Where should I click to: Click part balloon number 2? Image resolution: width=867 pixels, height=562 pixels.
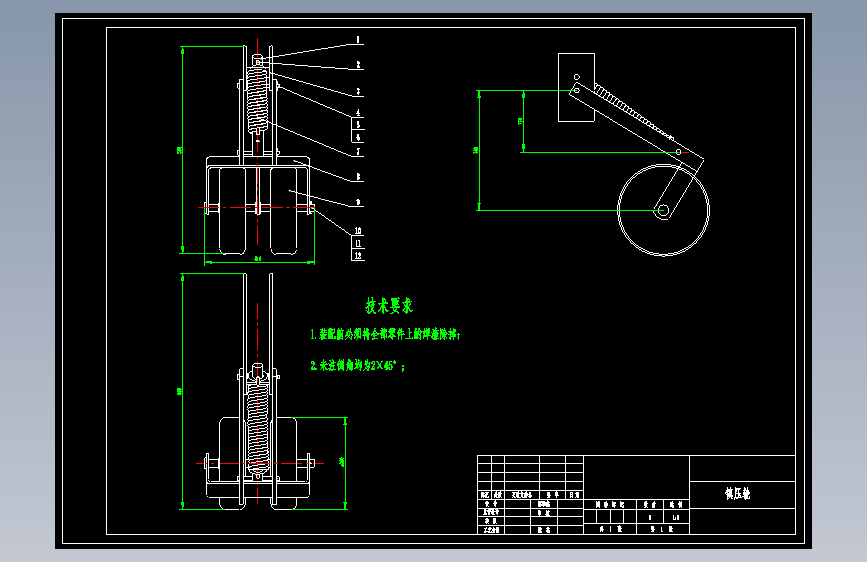(x=358, y=65)
